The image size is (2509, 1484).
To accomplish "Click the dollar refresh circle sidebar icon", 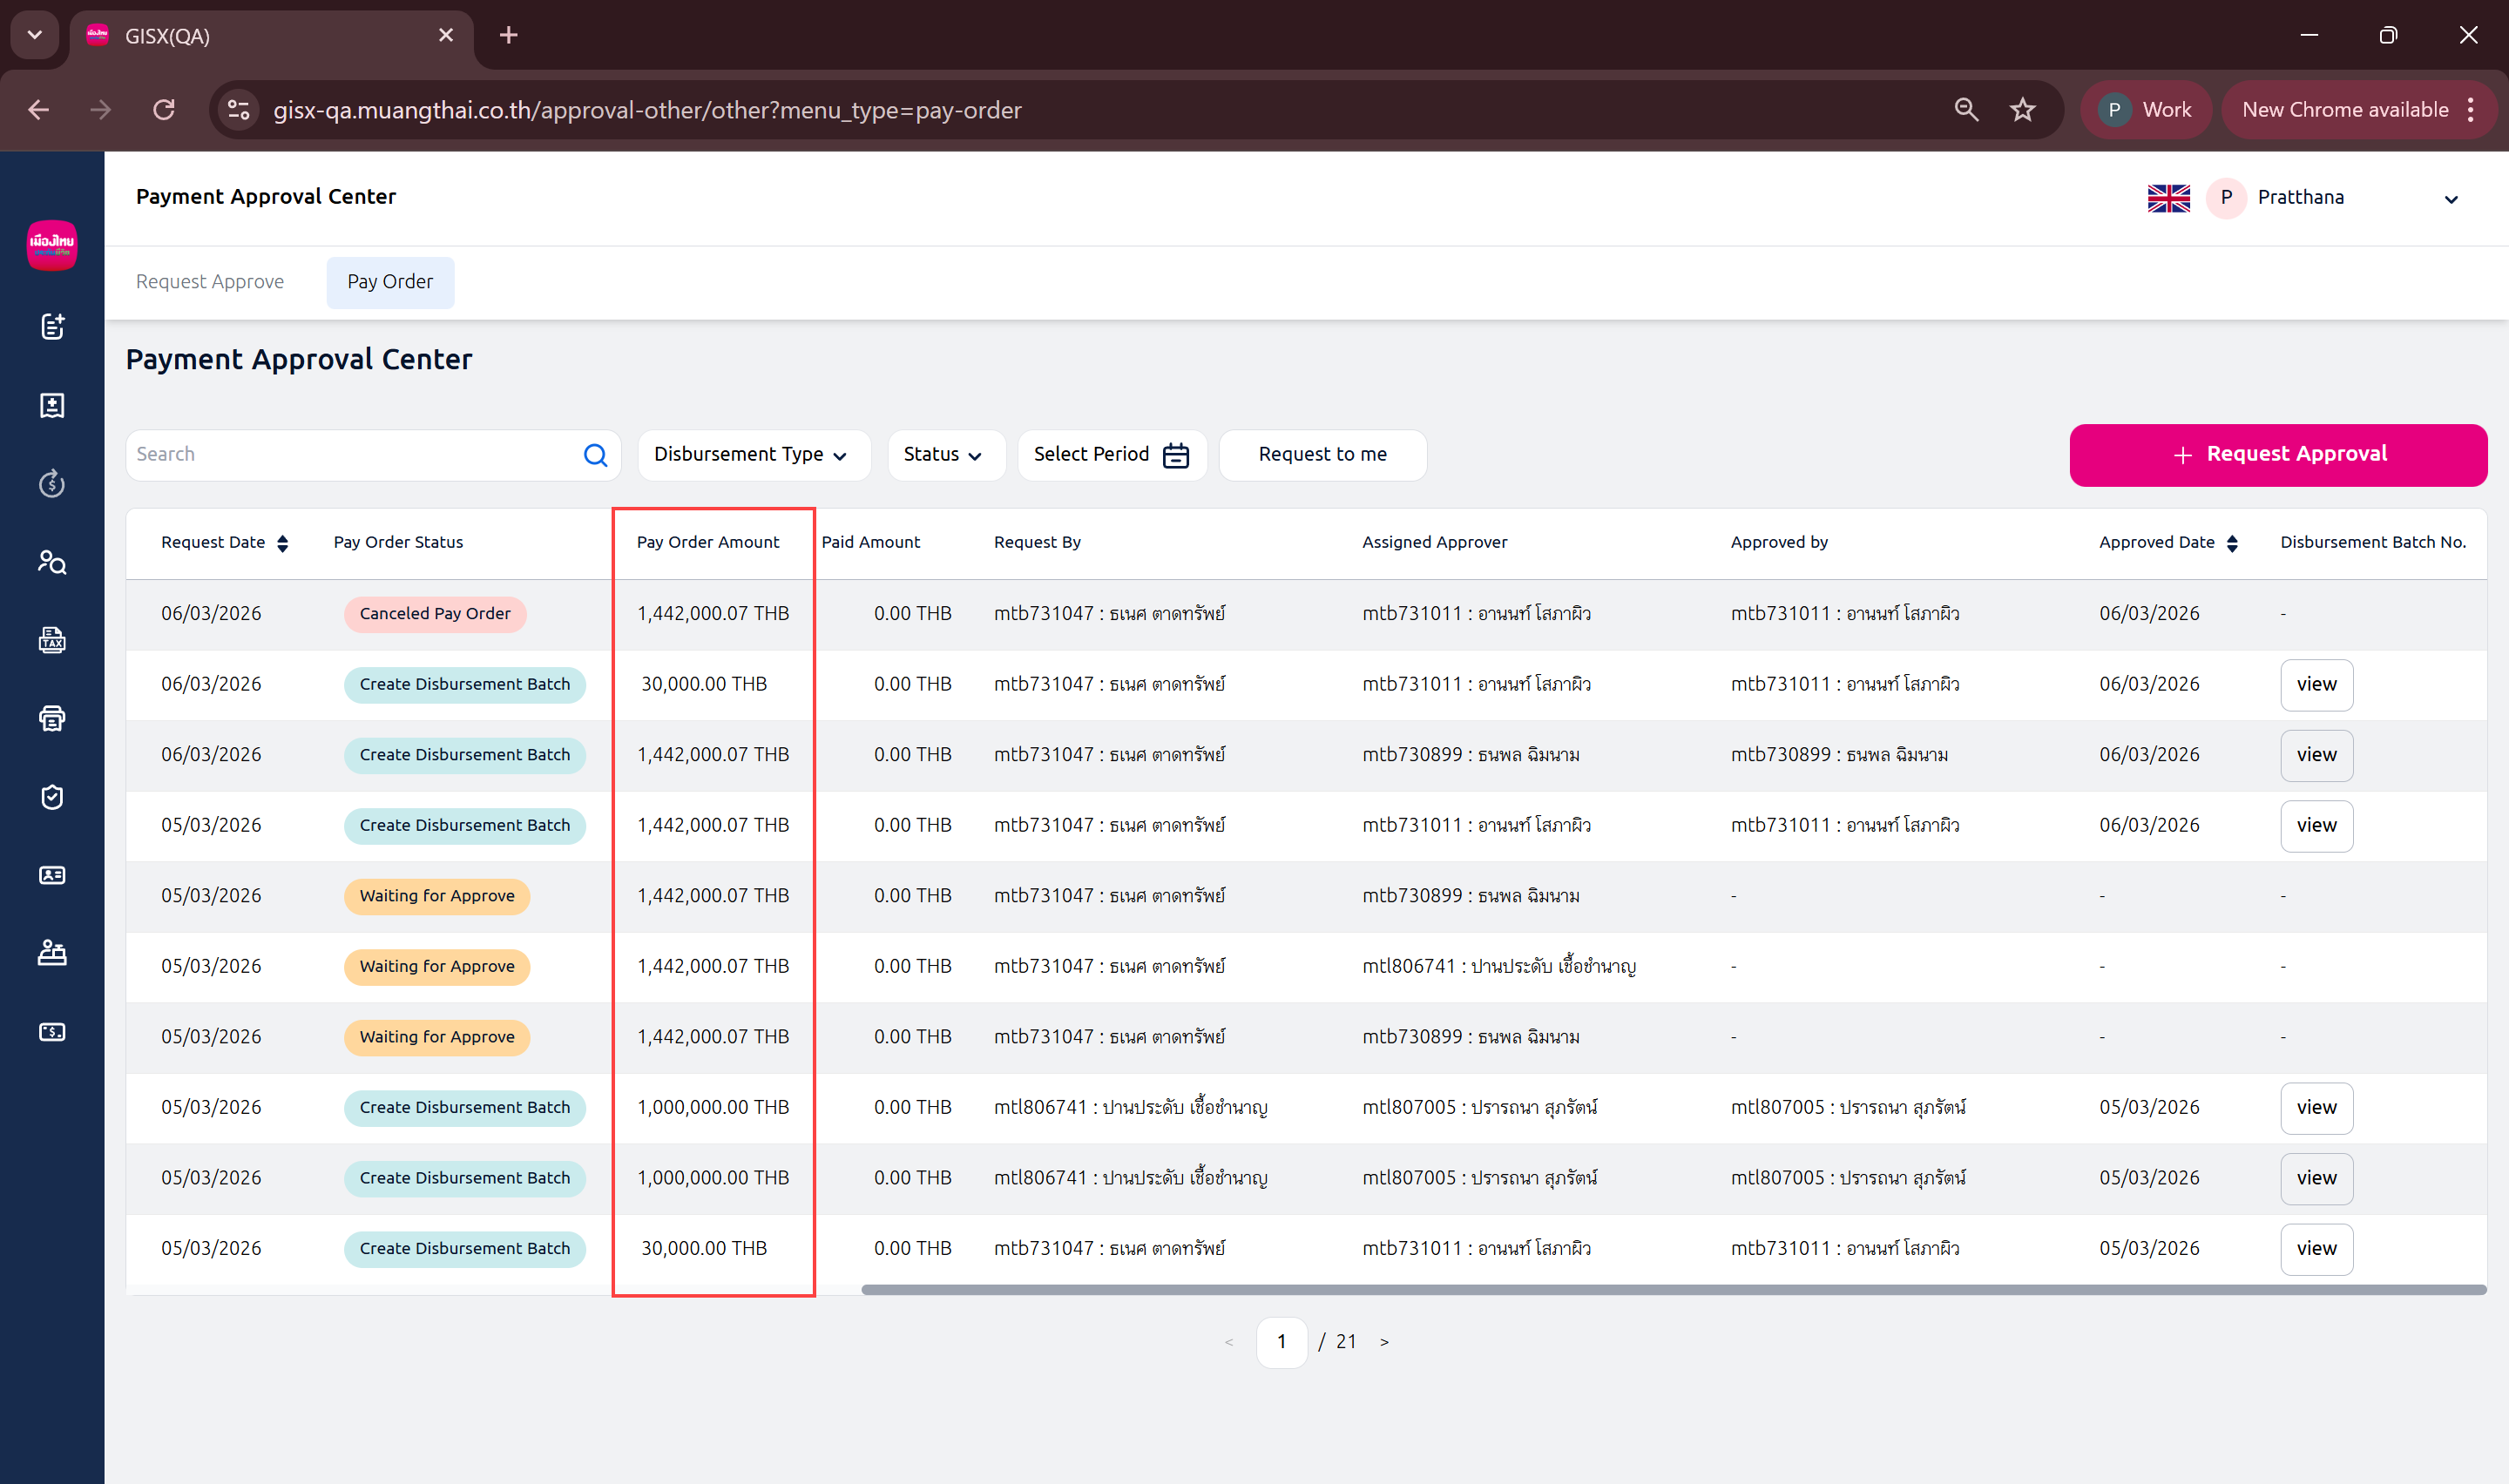I will click(52, 484).
